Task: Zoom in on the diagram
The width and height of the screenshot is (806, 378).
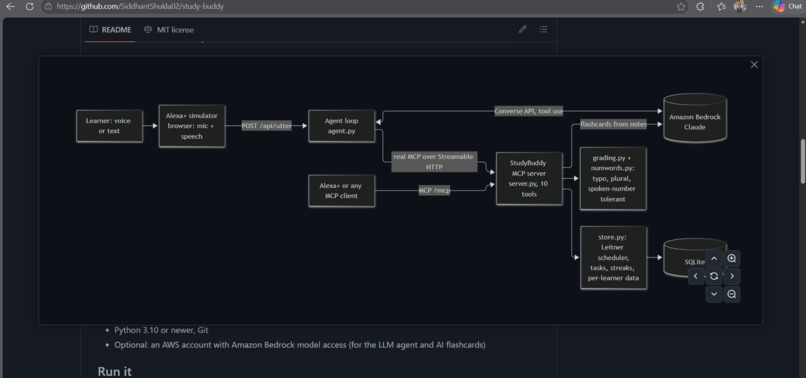Action: pyautogui.click(x=732, y=258)
